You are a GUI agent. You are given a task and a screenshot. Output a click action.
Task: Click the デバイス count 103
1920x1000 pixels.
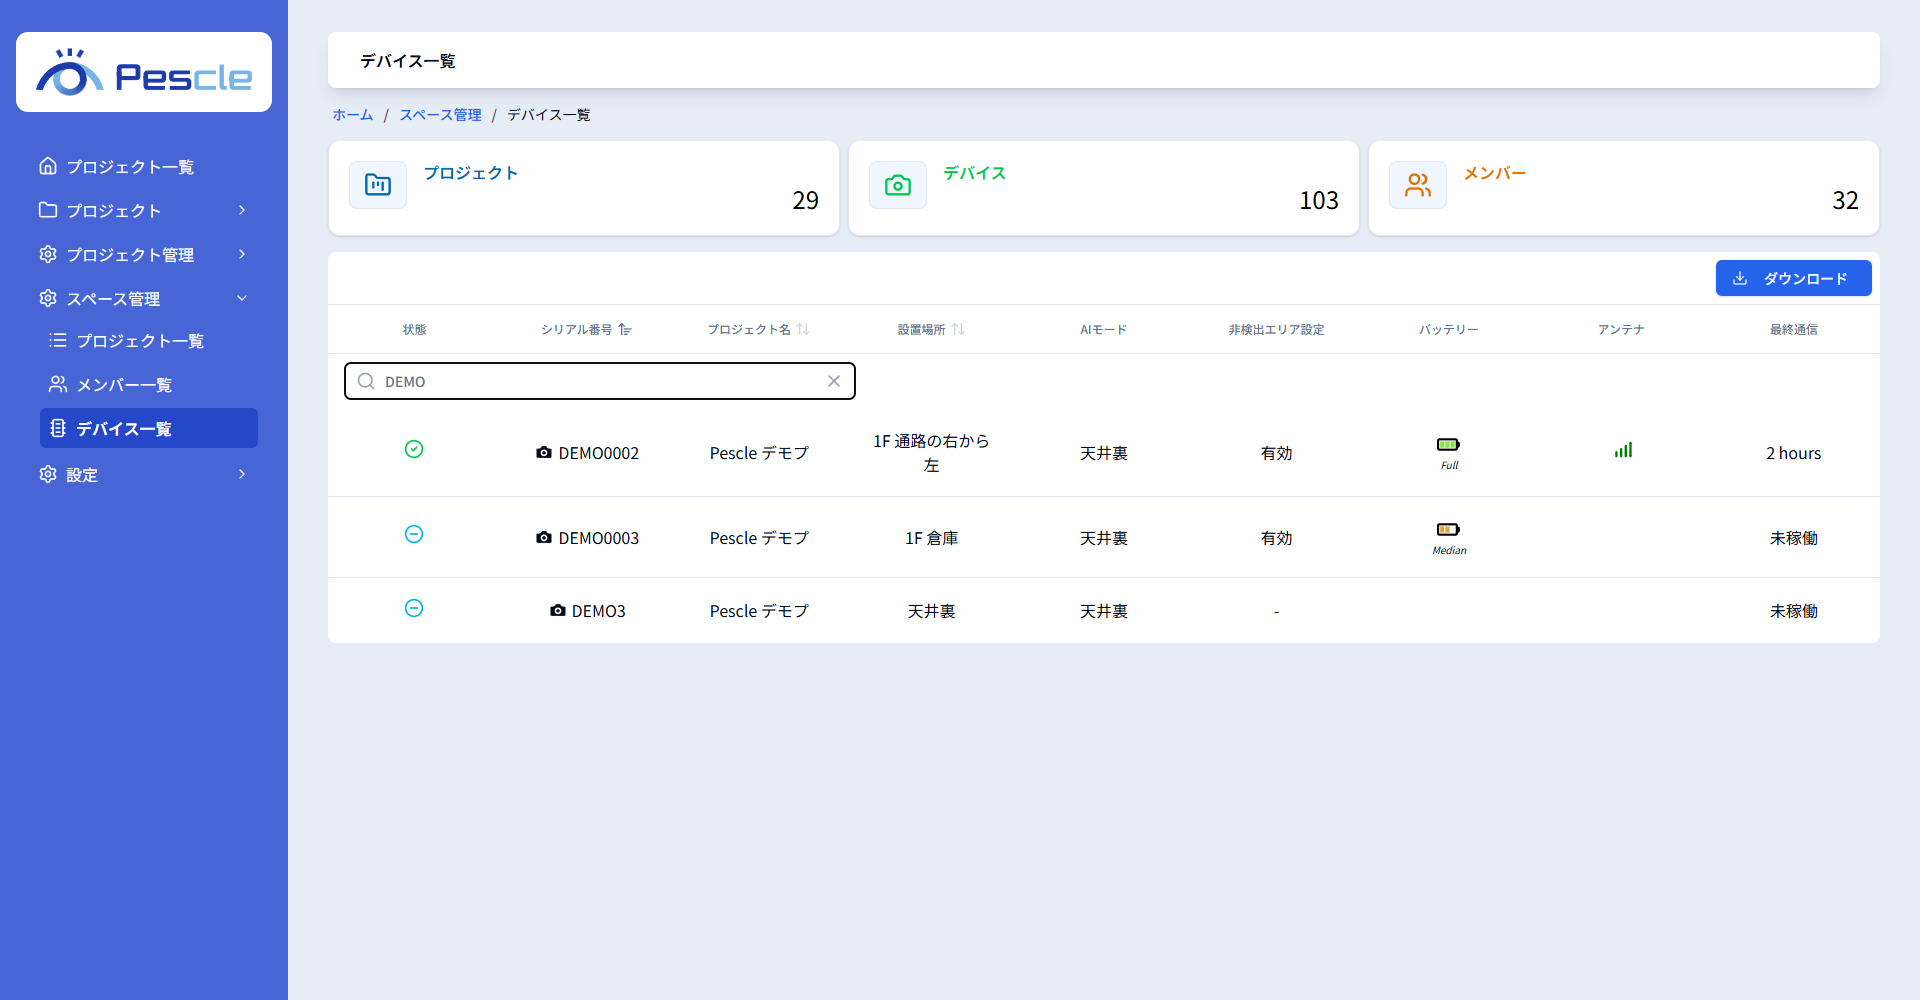(1318, 200)
